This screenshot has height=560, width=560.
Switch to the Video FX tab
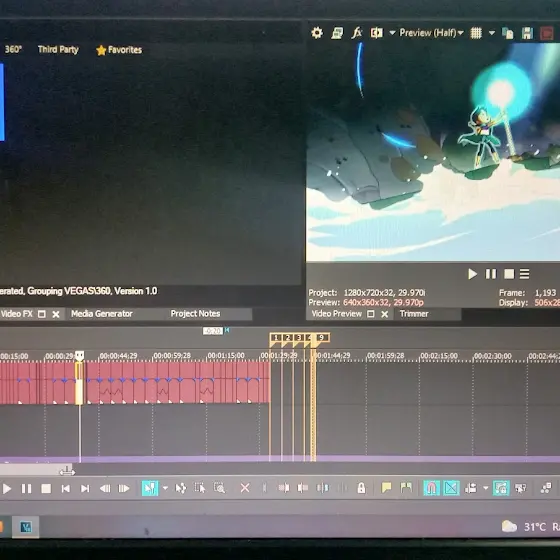pos(16,314)
